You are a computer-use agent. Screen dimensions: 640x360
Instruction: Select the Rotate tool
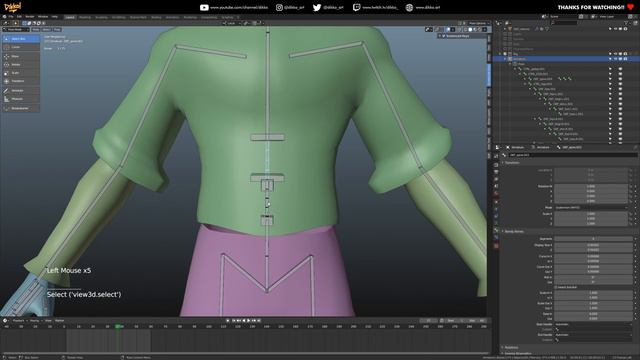[x=21, y=64]
